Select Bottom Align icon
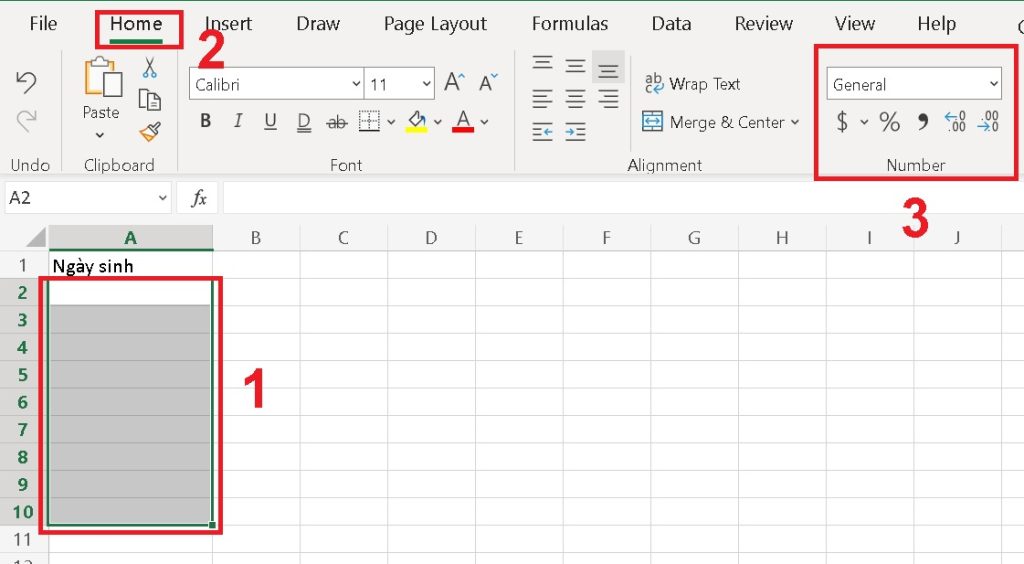The width and height of the screenshot is (1024, 564). 608,69
